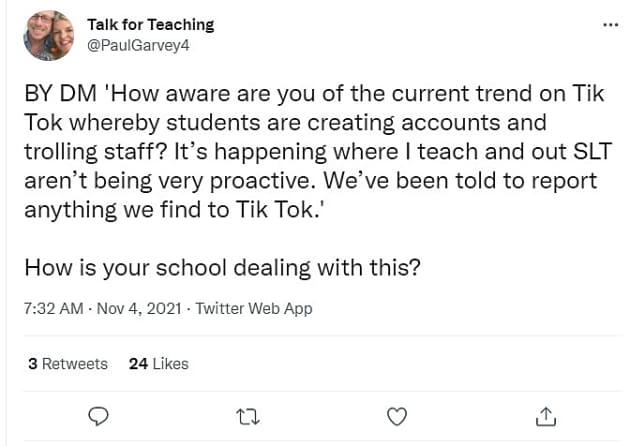Viewport: 630px width, 446px height.
Task: Open the Twitter Web App source link
Action: coord(254,309)
